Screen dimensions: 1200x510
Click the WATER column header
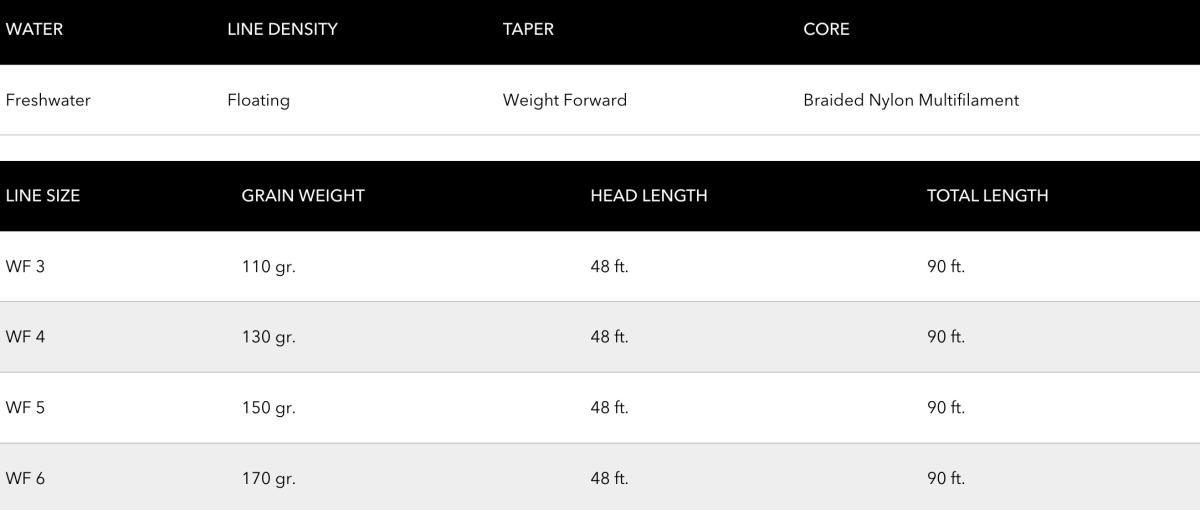(x=34, y=29)
